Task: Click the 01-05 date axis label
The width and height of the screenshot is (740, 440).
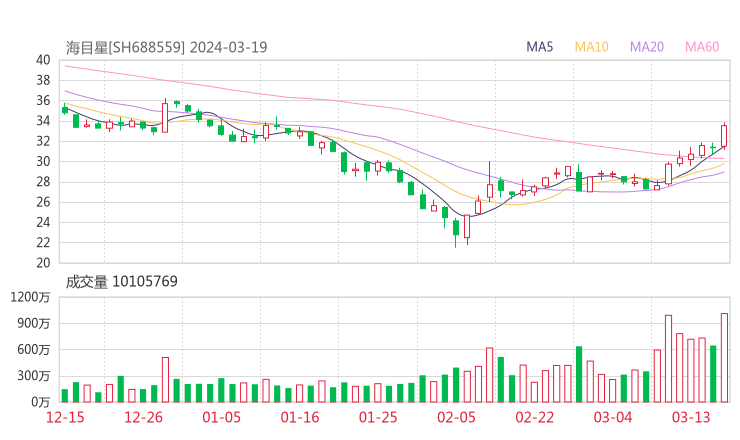Action: coord(221,417)
